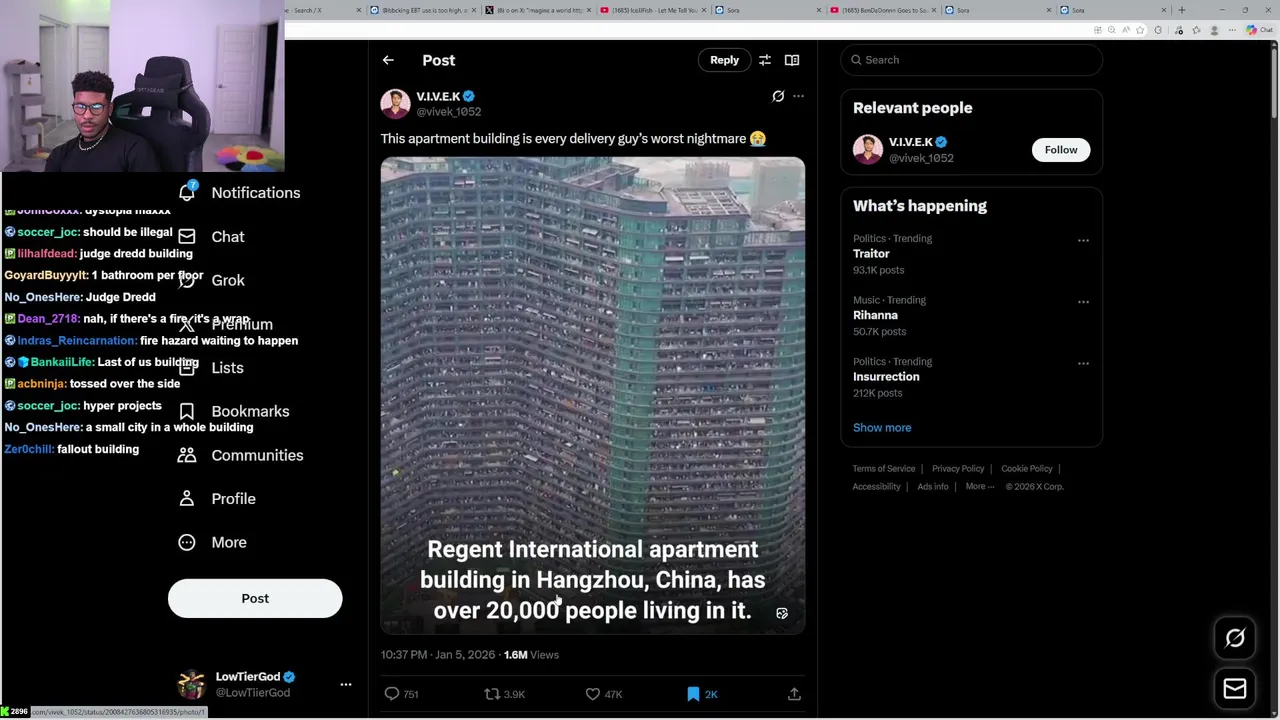Click the 10:37 PM Jan 5, 2026 timestamp
The image size is (1280, 720).
click(438, 654)
